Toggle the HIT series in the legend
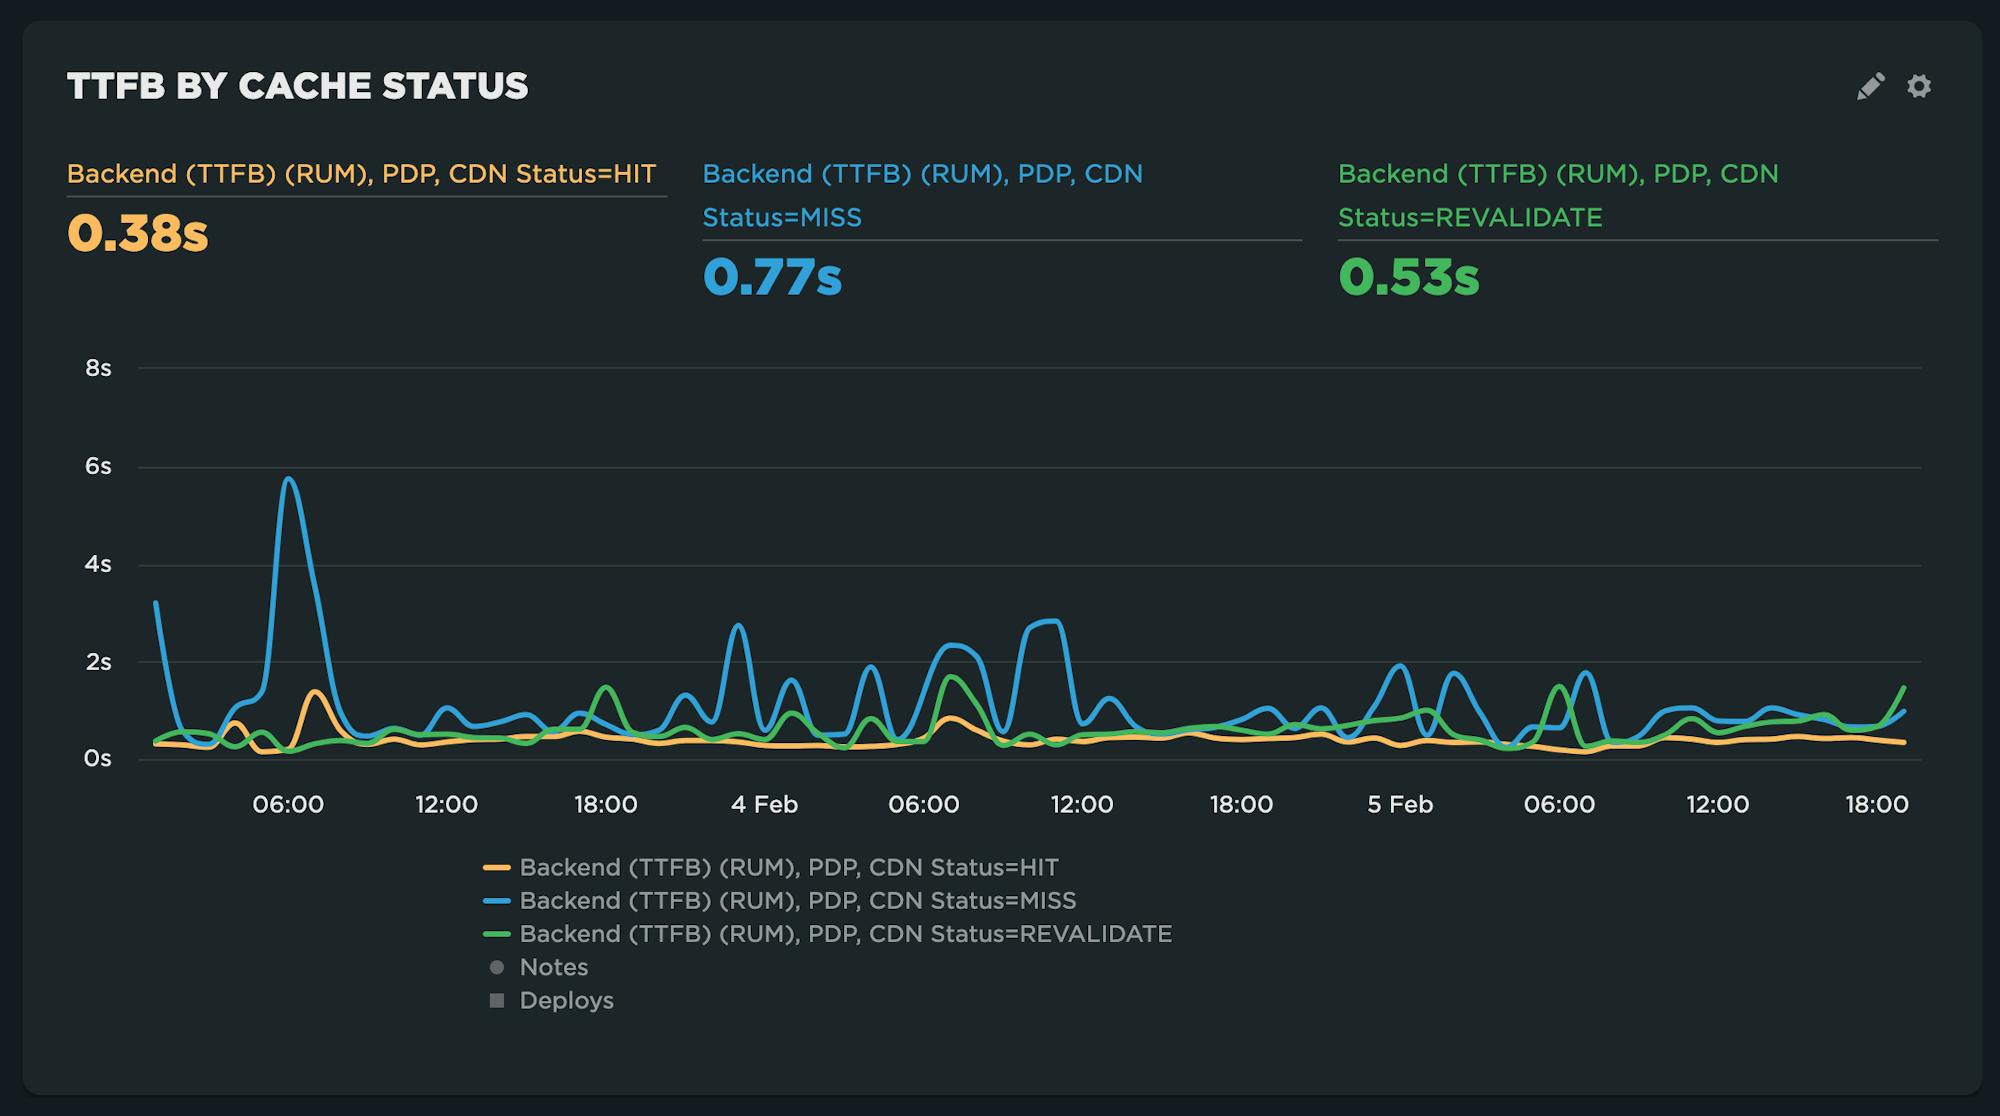The height and width of the screenshot is (1116, 2000). click(790, 867)
